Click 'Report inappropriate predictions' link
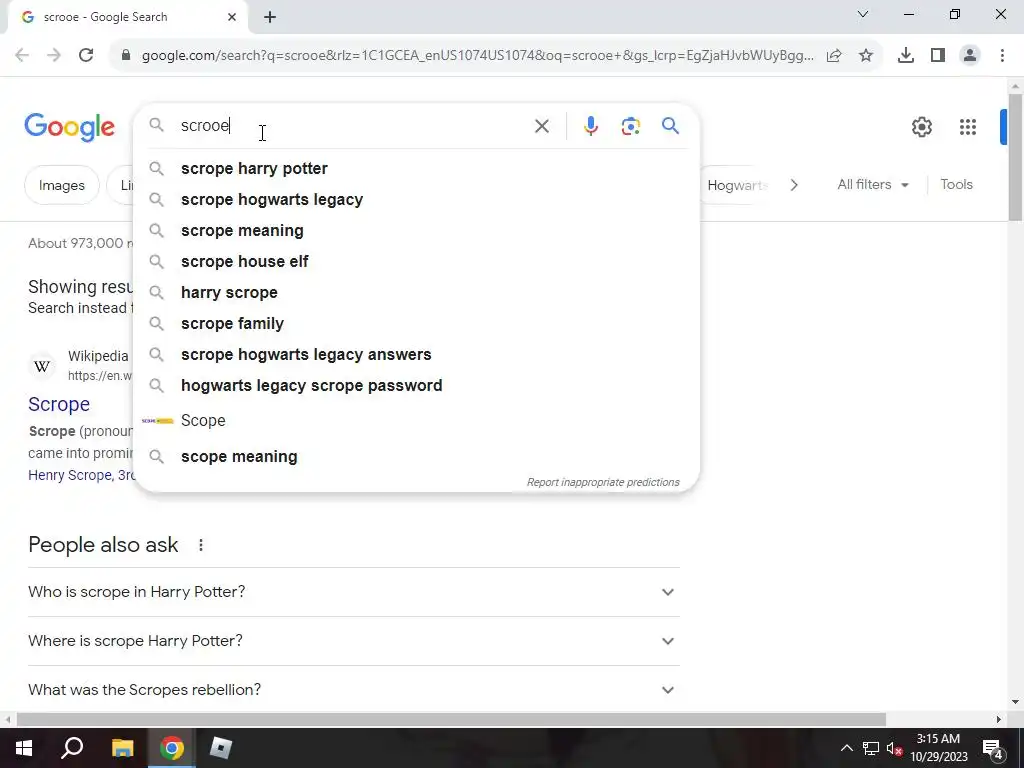 [x=603, y=483]
